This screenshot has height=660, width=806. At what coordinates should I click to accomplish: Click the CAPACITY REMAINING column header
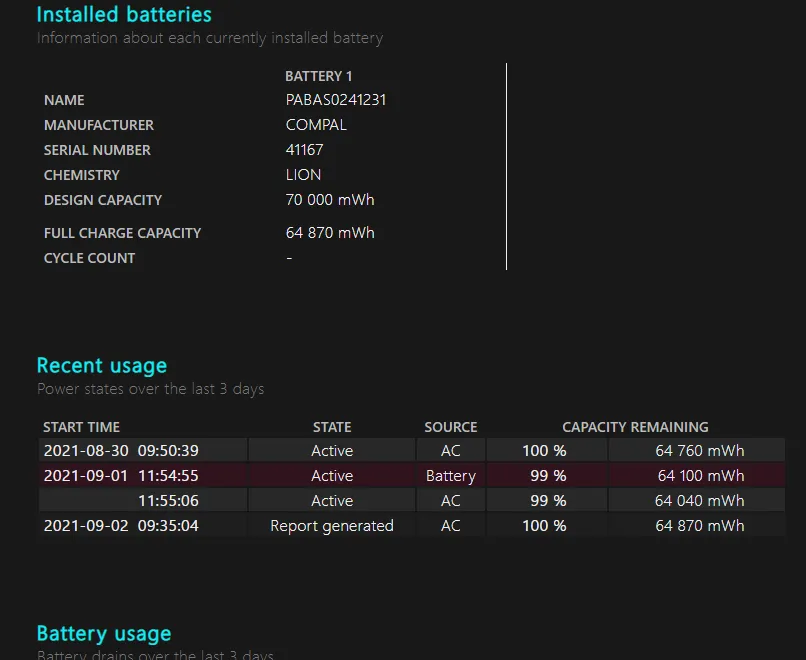coord(635,427)
